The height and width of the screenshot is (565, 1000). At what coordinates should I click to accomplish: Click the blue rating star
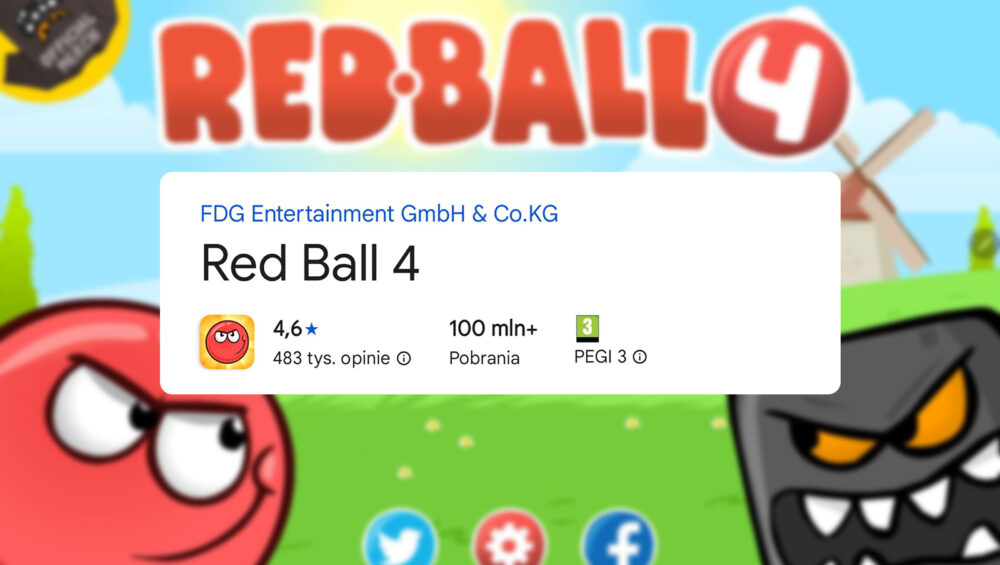311,329
